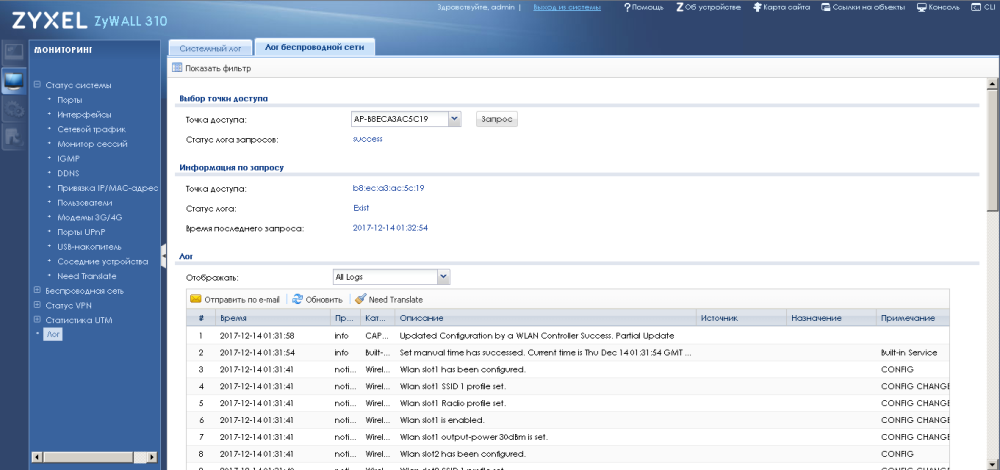Select log row 'Wlan slot2 has been configured.'
Image resolution: width=1000 pixels, height=470 pixels.
[568, 453]
